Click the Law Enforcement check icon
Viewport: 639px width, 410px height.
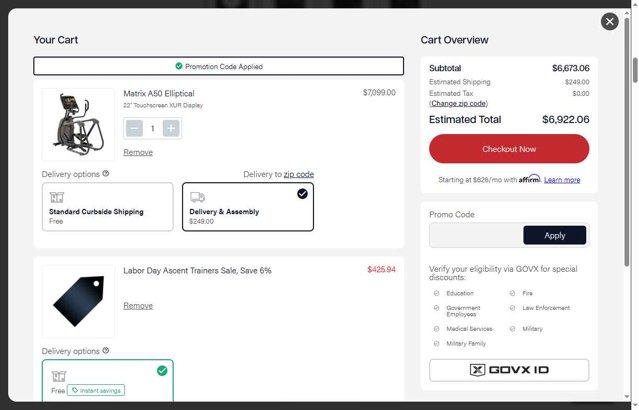click(512, 308)
